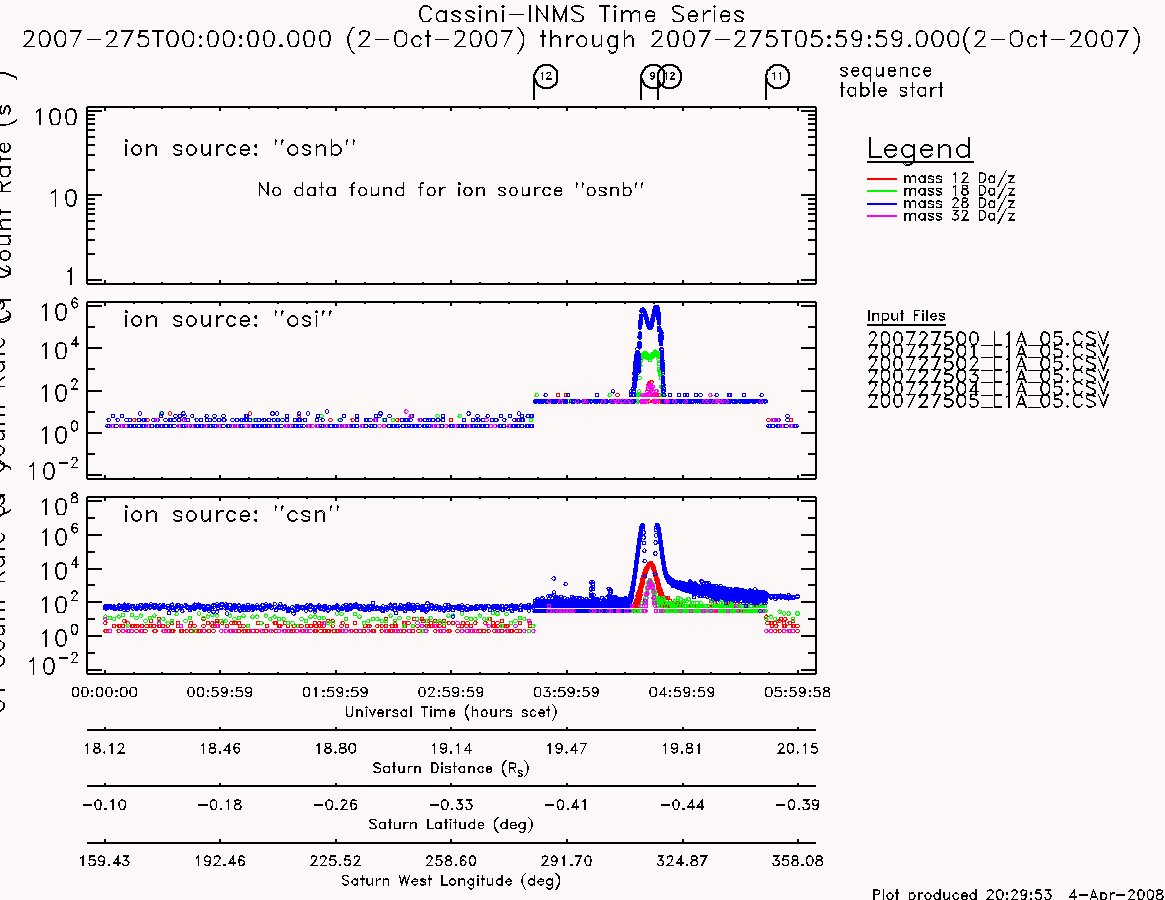Click the 100 tick on osnb y-axis
Screen dimensions: 1165x900
click(x=55, y=117)
